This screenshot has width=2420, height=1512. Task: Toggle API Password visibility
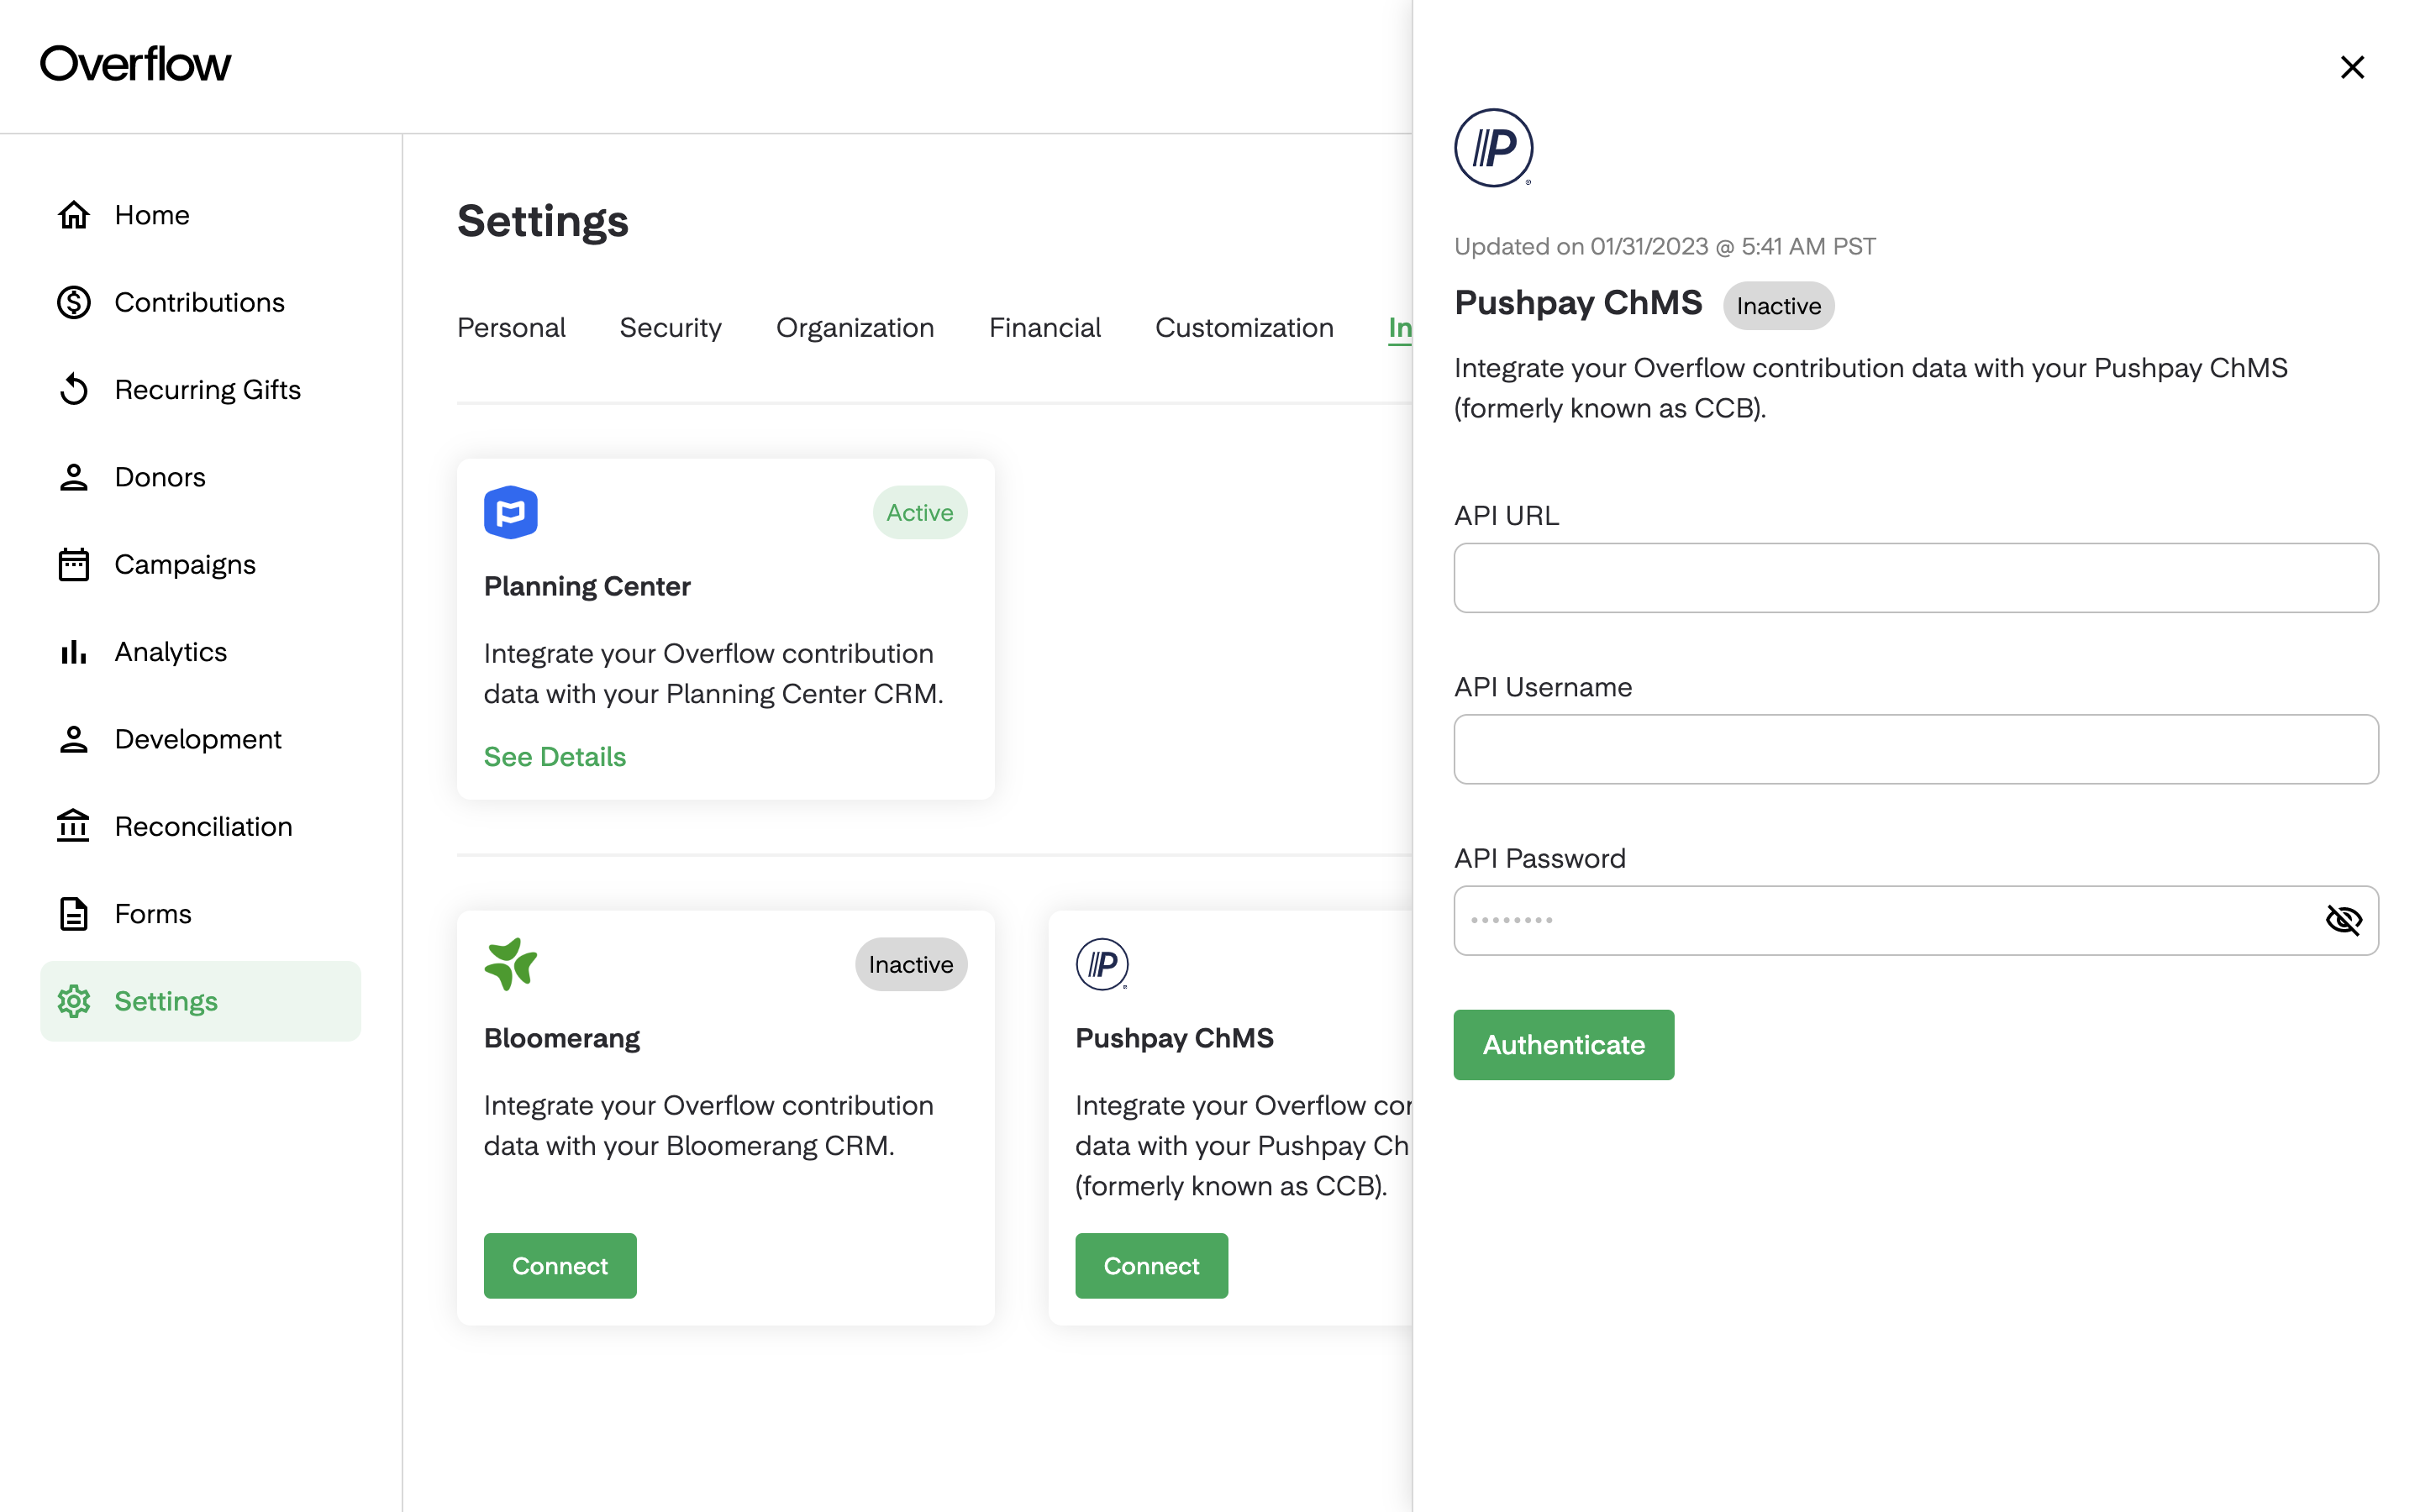[x=2344, y=920]
